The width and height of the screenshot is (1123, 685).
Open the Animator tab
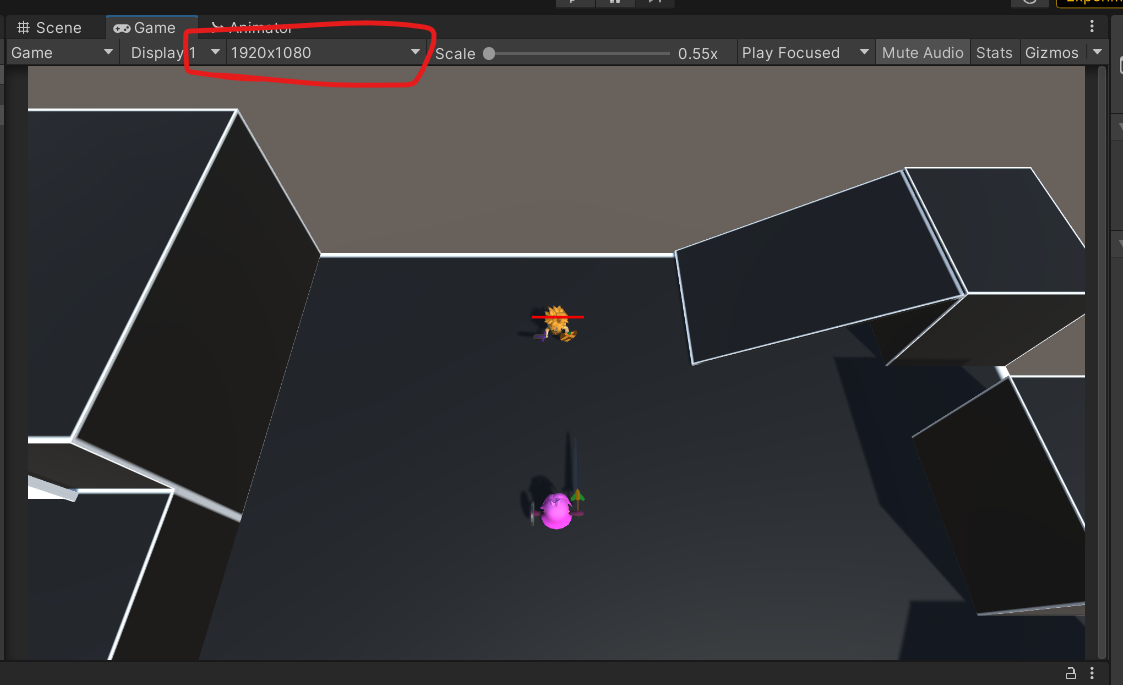point(252,28)
